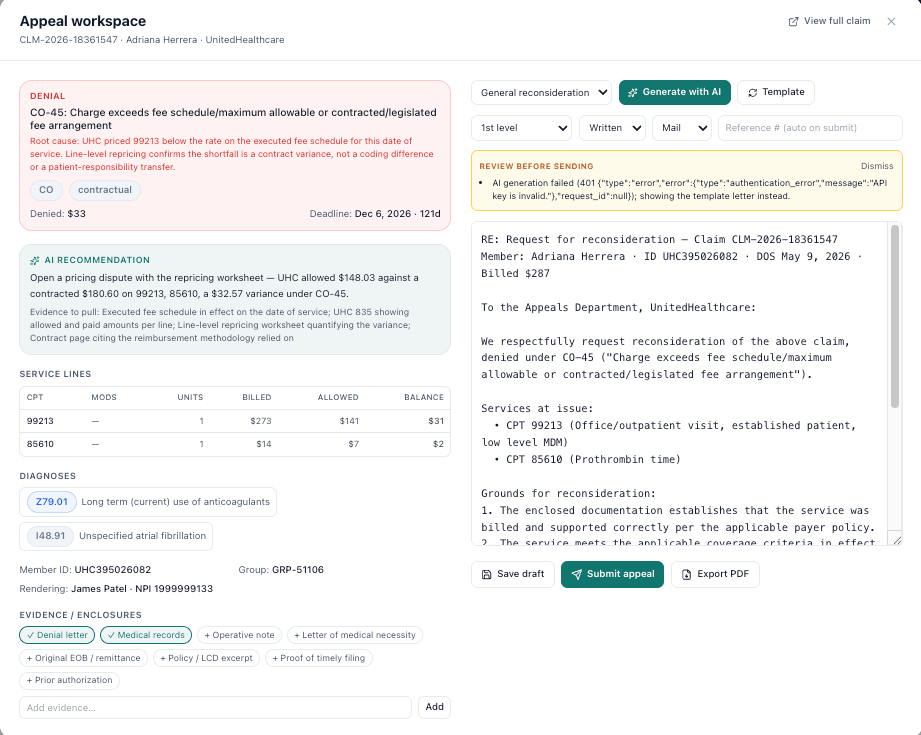Add the Operative note enclosure chip

click(x=240, y=635)
